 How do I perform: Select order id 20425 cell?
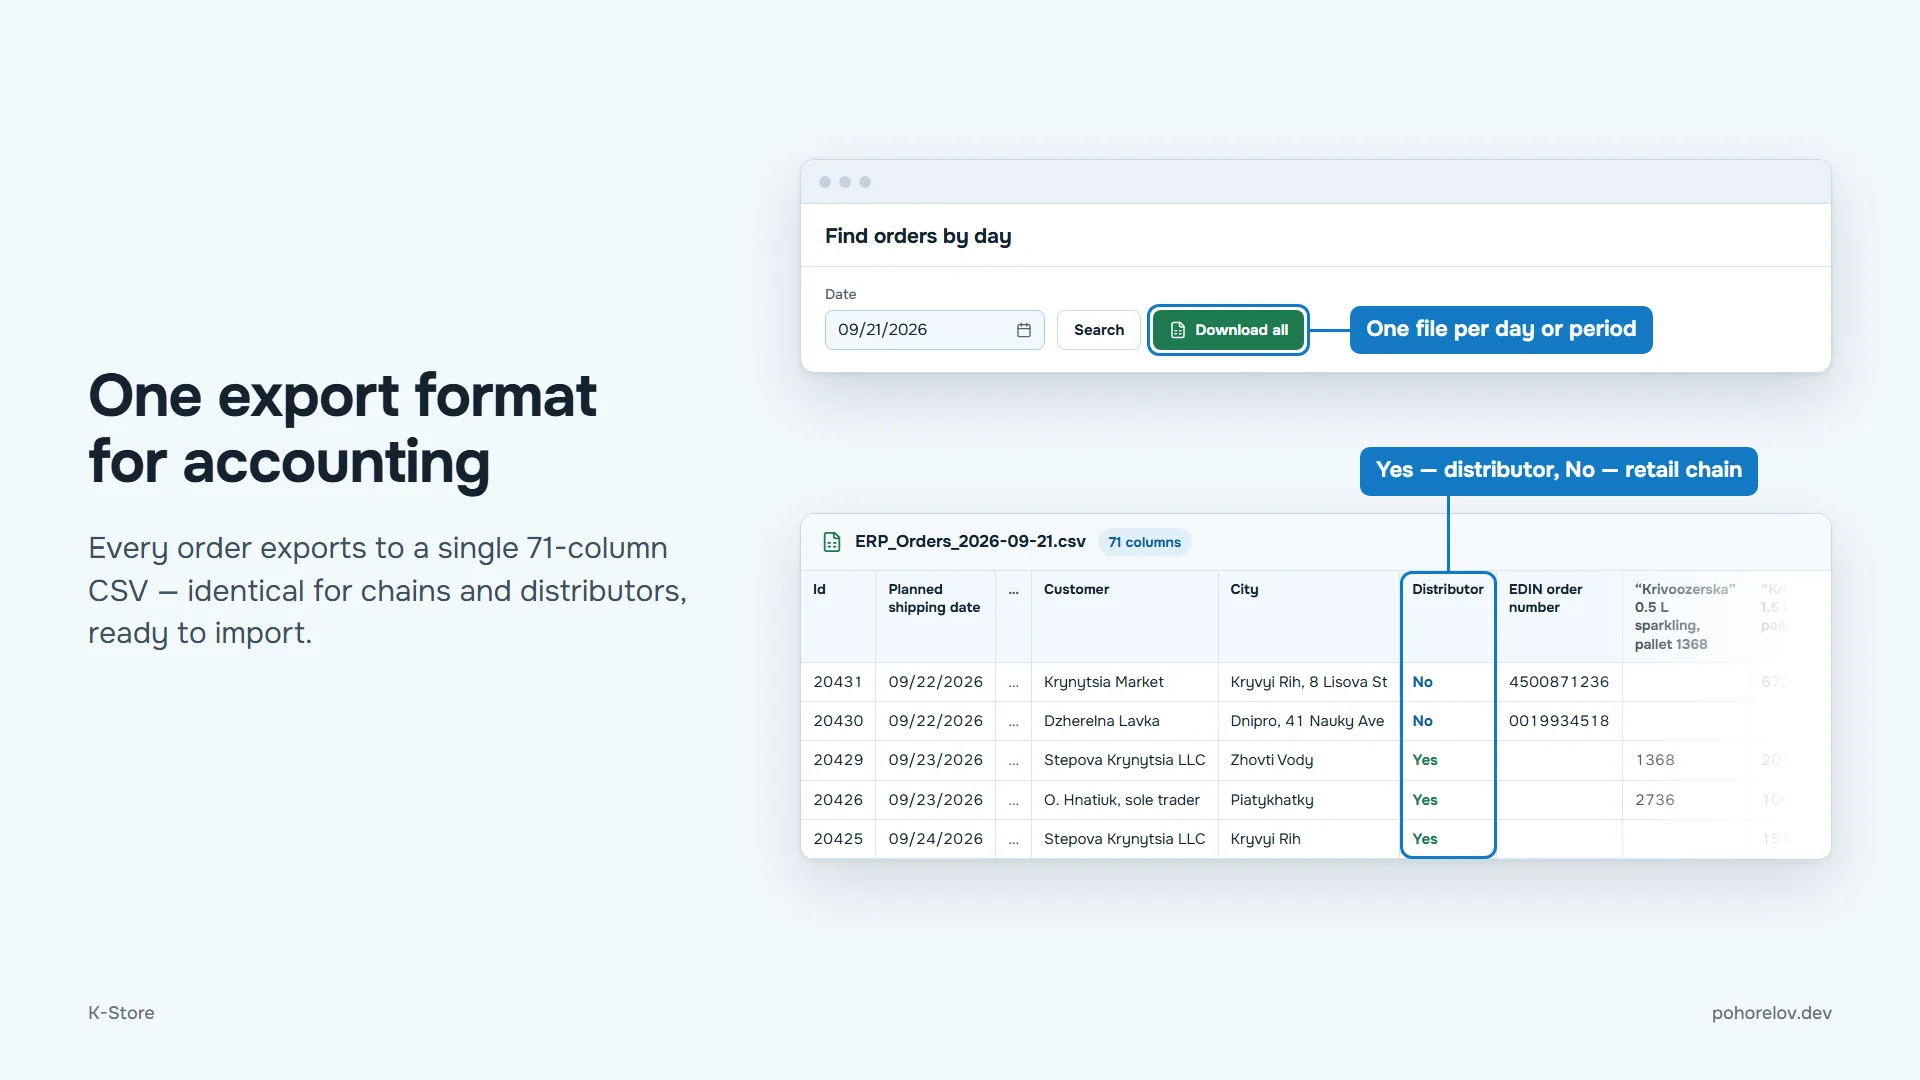[x=837, y=839]
